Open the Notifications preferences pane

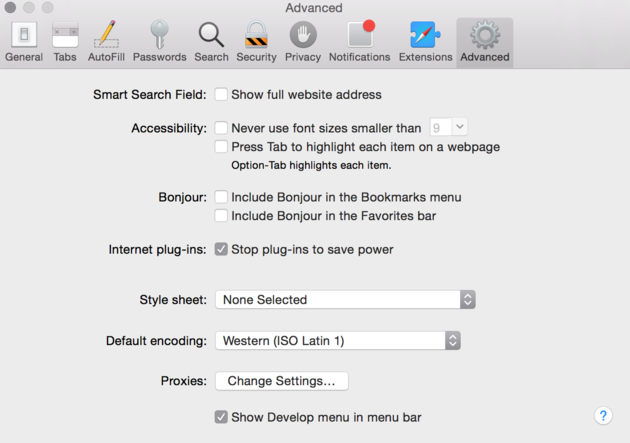(x=360, y=42)
